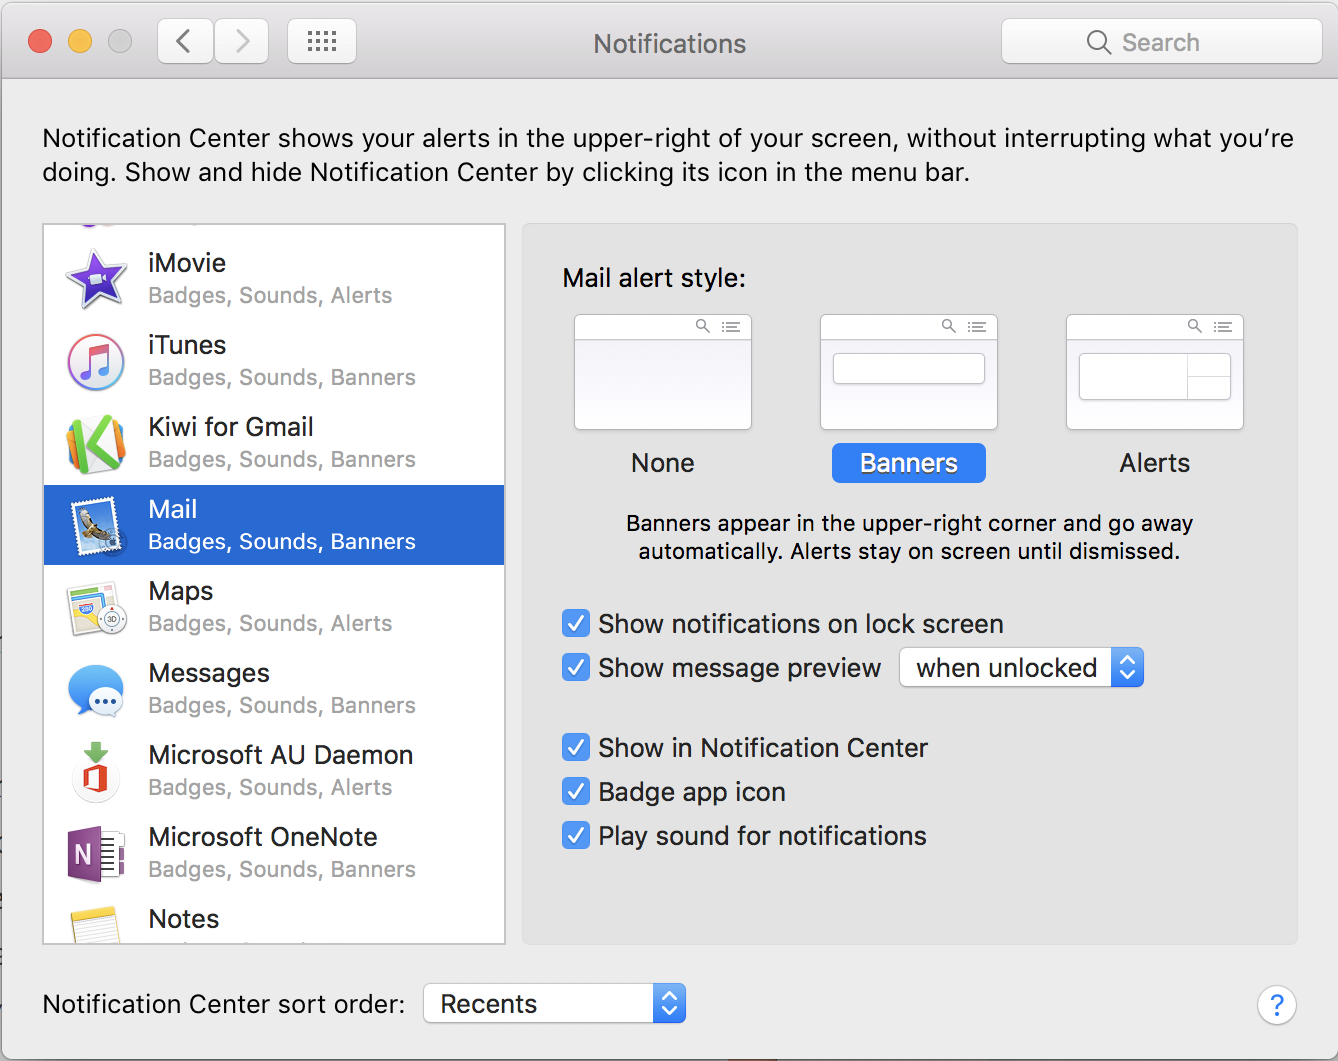1338x1061 pixels.
Task: Uncheck Show in Notification Center
Action: pos(576,747)
